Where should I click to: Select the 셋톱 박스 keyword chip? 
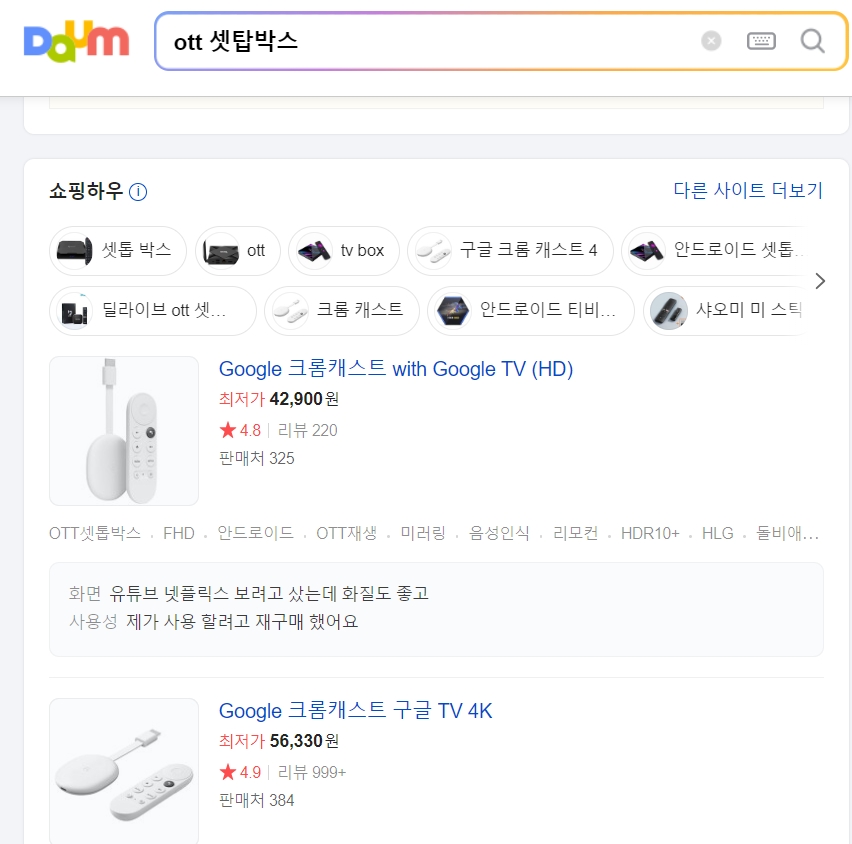pyautogui.click(x=118, y=251)
